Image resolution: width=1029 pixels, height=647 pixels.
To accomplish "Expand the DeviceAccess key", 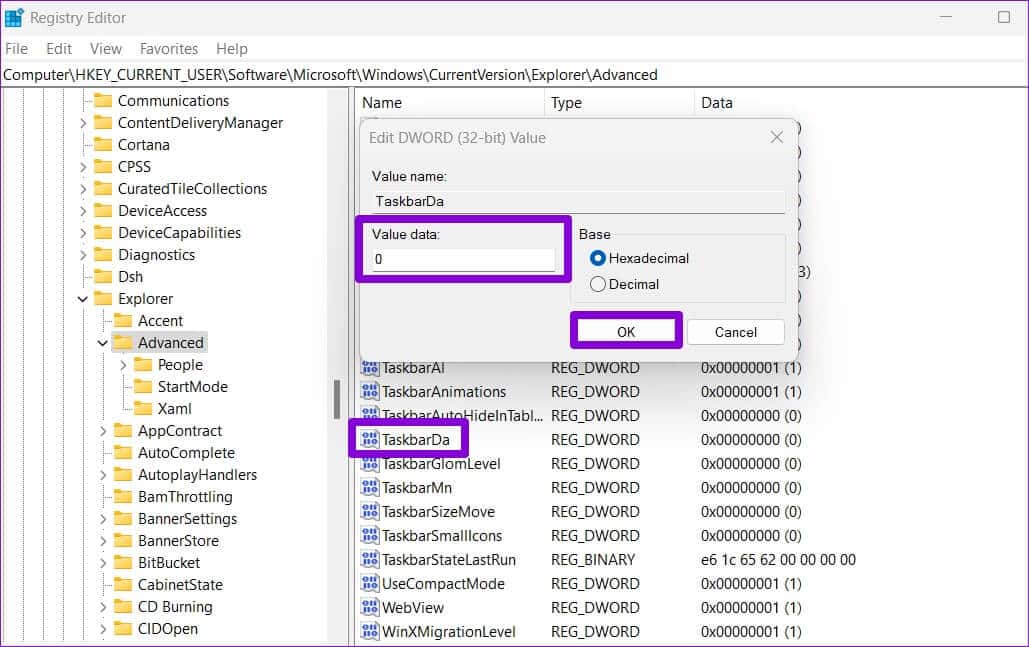I will click(83, 211).
